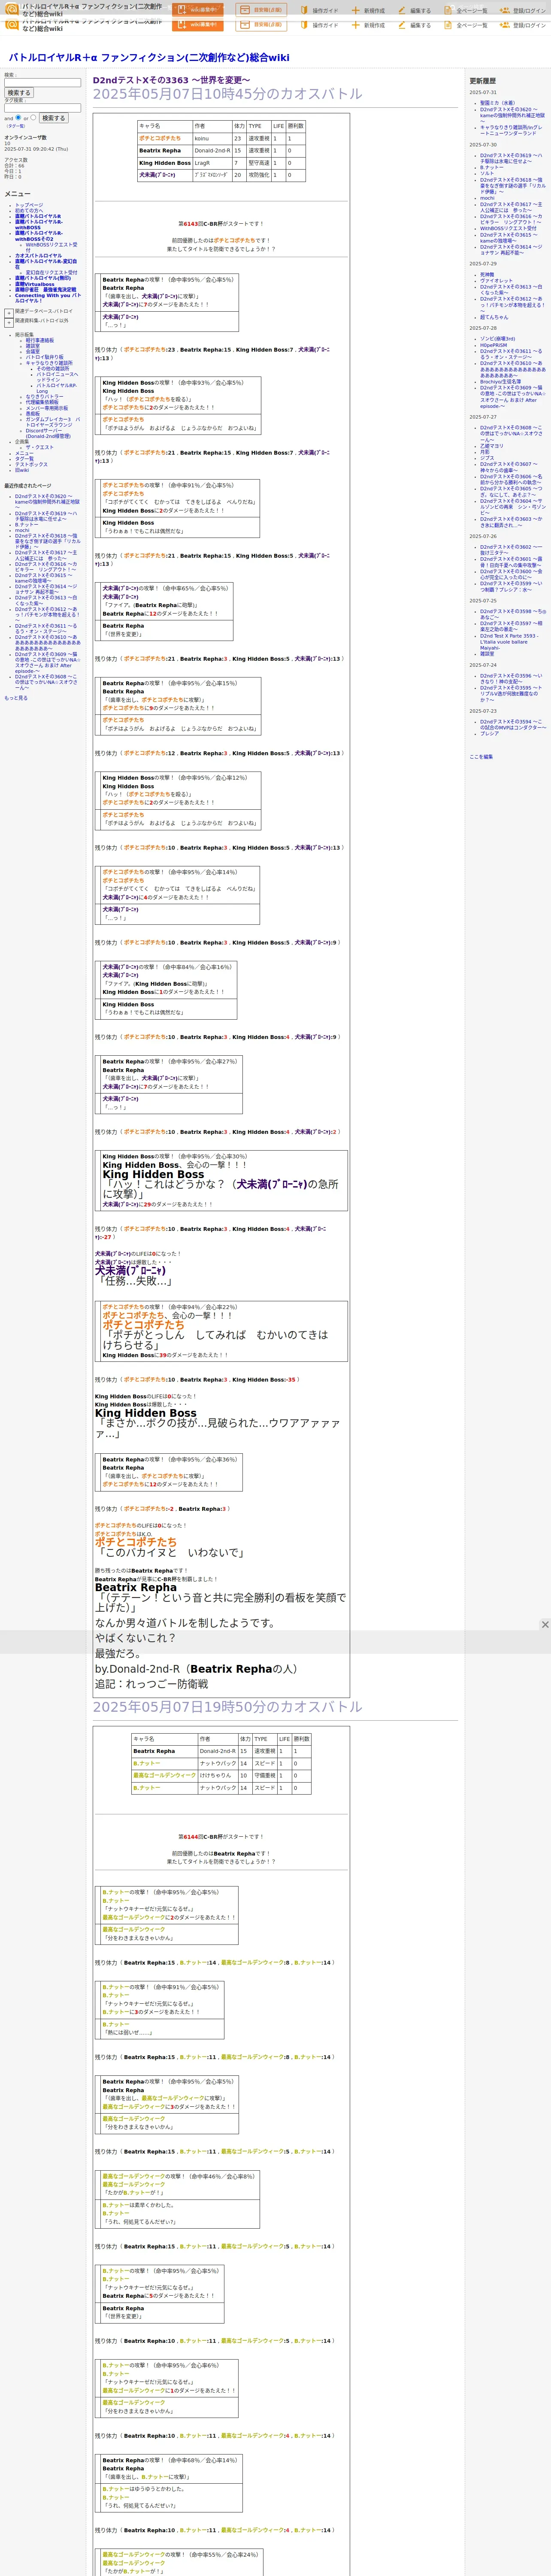Click もっと見る under recent pages
Viewport: 551px width, 2576px height.
[16, 698]
